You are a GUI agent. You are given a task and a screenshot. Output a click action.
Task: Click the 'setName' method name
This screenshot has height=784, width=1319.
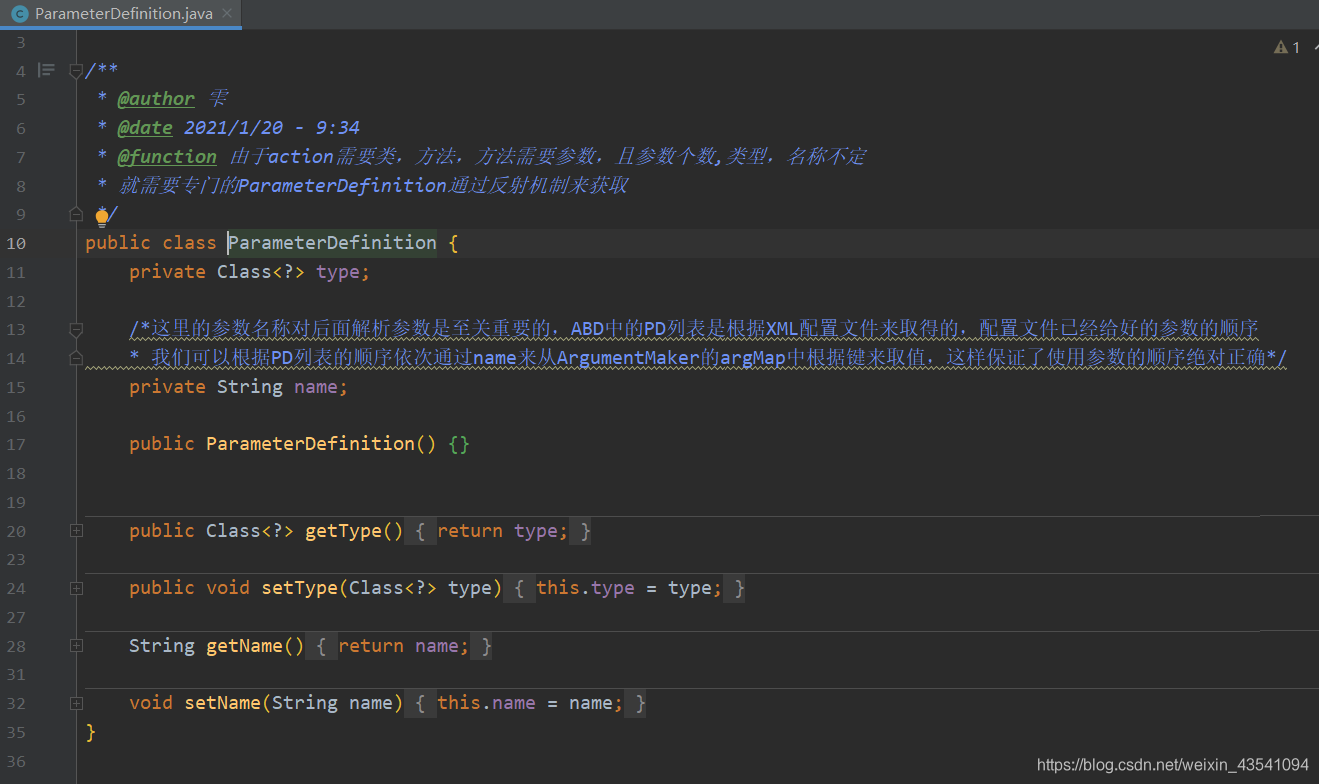click(222, 703)
